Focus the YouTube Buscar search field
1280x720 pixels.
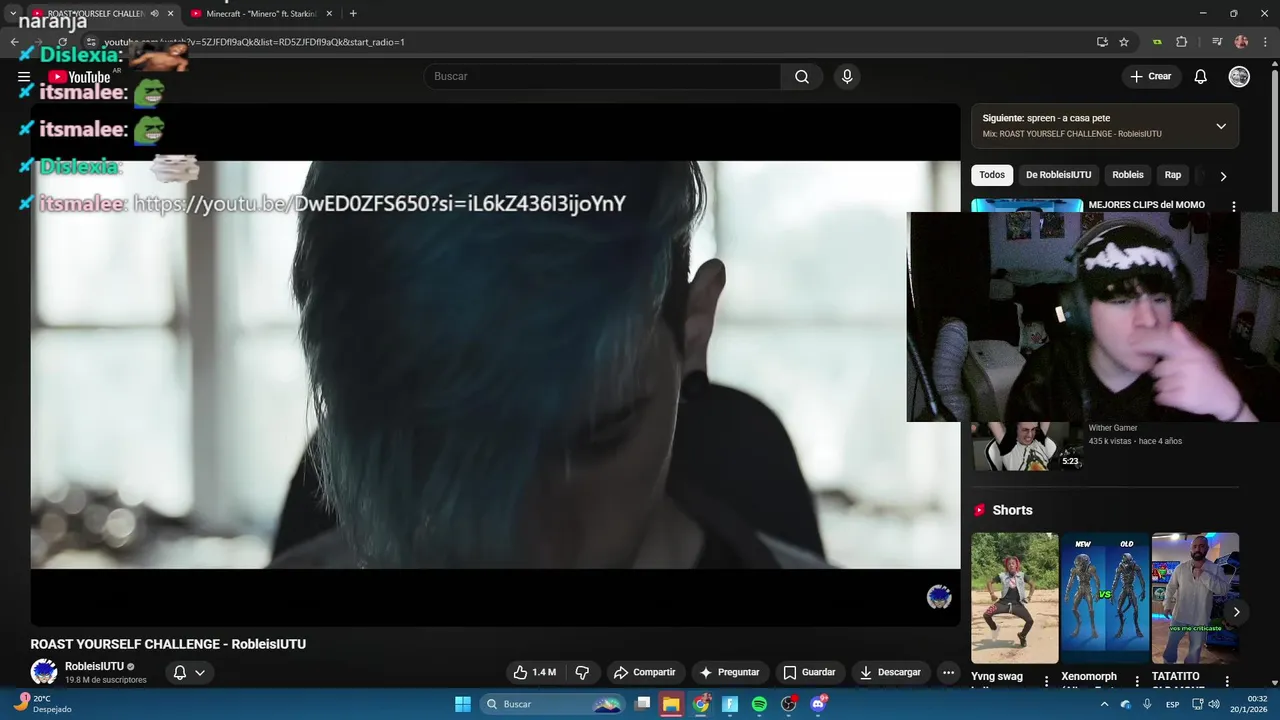click(x=603, y=77)
